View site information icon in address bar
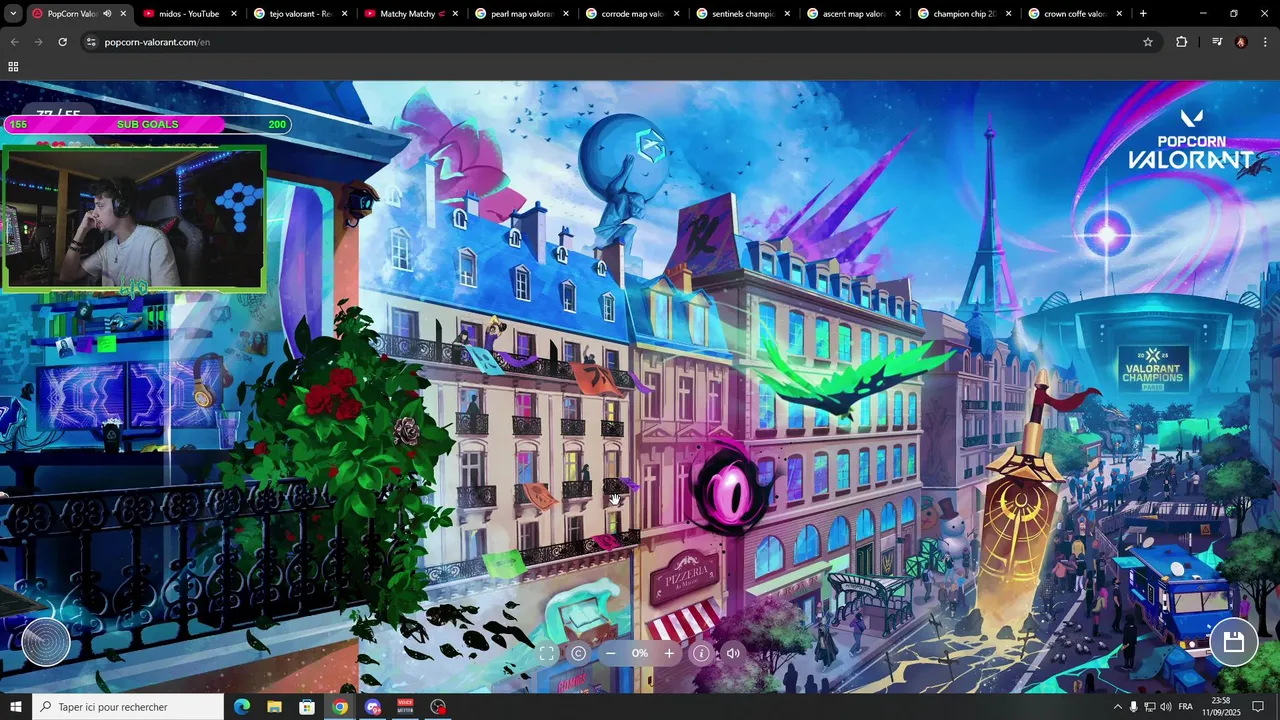The width and height of the screenshot is (1280, 720). (x=91, y=42)
